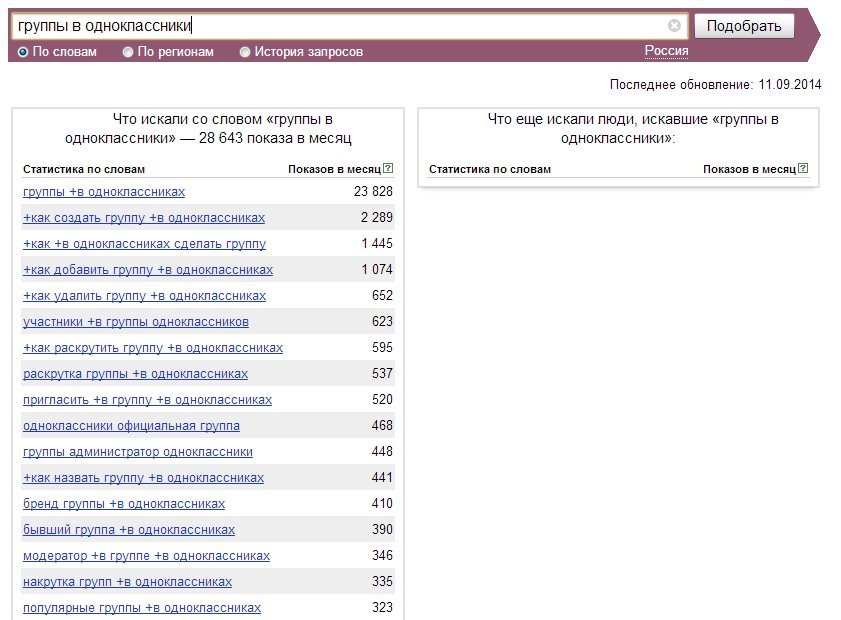This screenshot has width=841, height=620.
Task: Click the value '595' in the table
Action: [x=382, y=348]
